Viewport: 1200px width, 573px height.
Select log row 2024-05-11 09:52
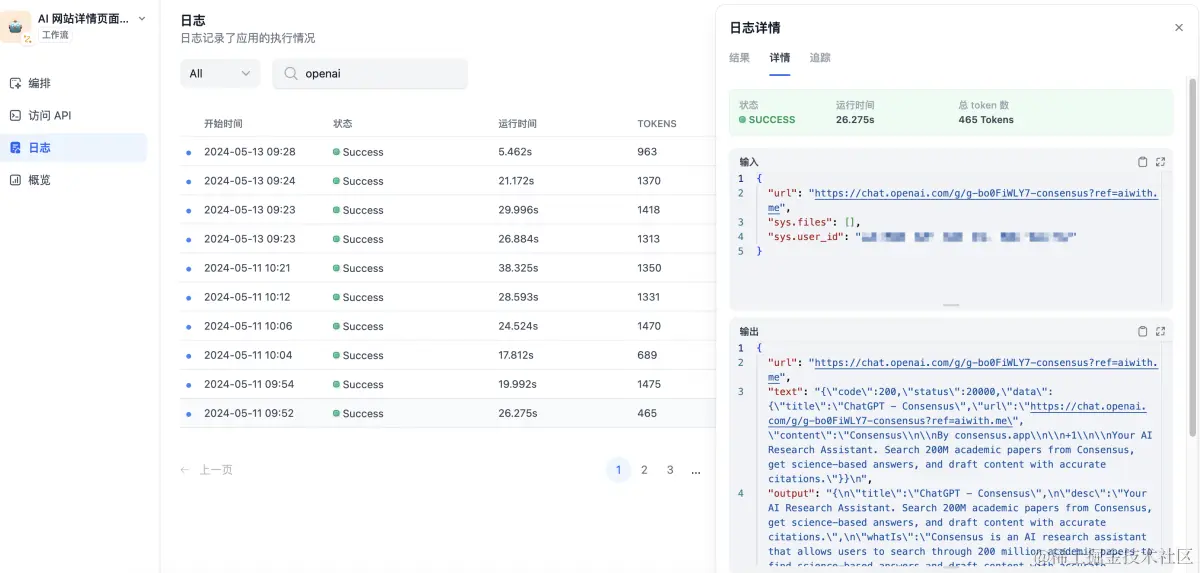[x=447, y=413]
